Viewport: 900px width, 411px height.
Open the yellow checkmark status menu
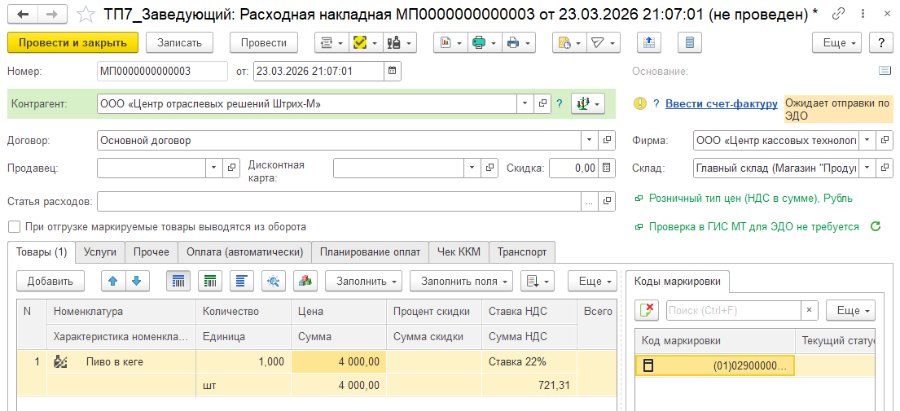[364, 42]
